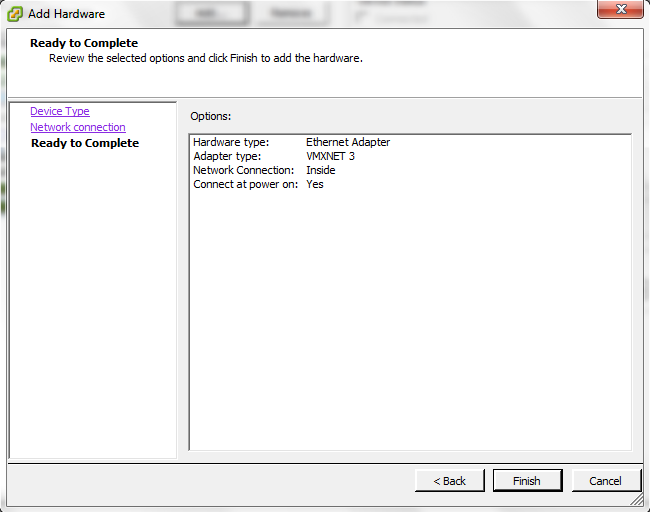Go to the Device Type step

tap(59, 111)
